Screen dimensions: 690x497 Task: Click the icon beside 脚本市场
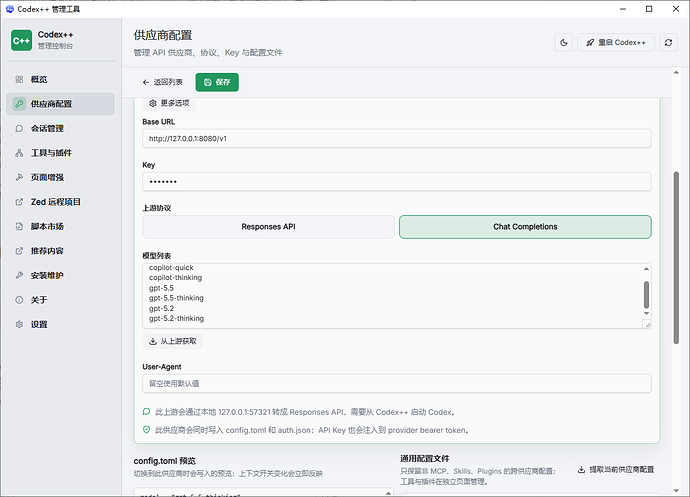(x=19, y=226)
